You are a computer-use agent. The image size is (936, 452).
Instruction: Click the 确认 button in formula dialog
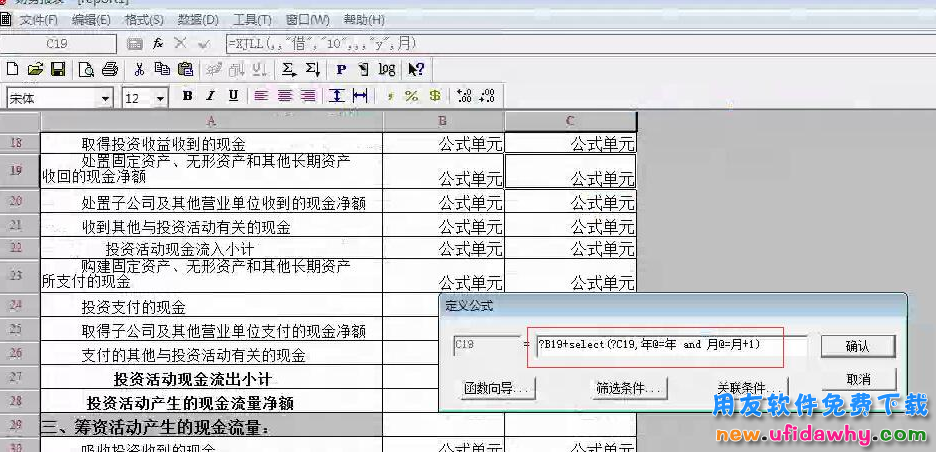(x=857, y=346)
